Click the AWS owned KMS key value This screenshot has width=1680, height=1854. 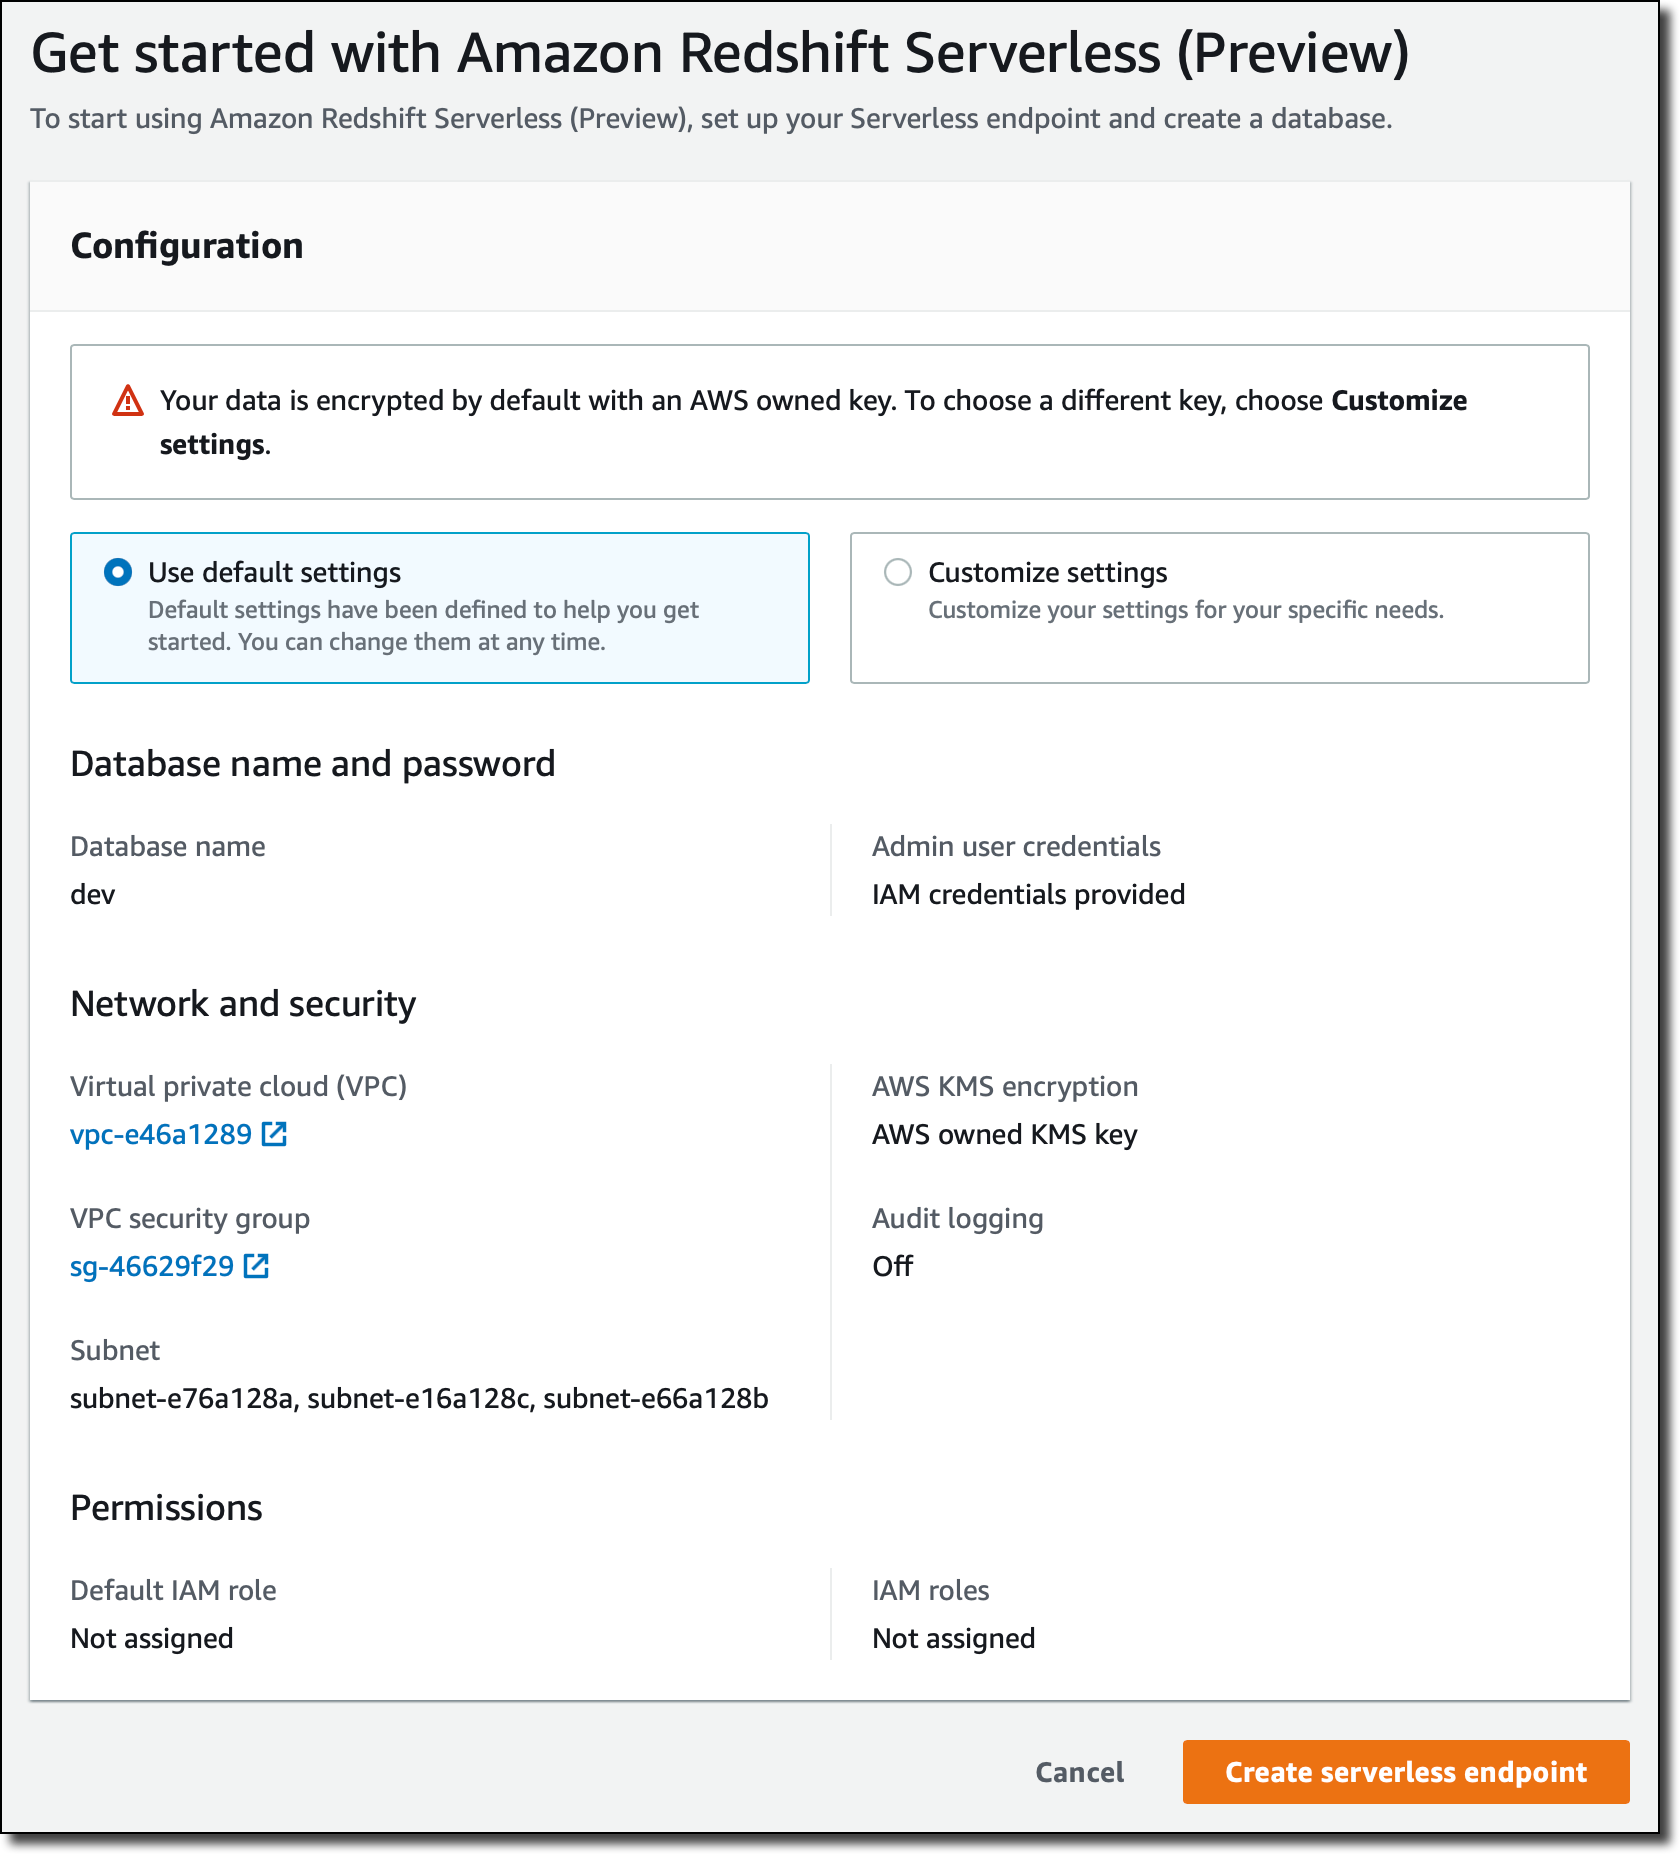point(1004,1134)
